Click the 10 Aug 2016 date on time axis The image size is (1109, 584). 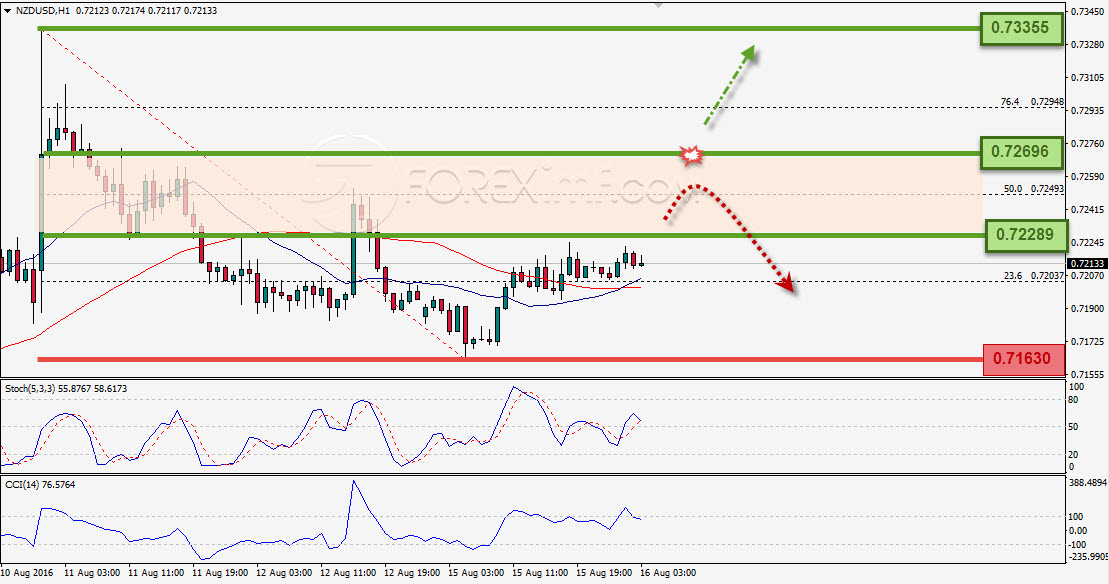coord(27,573)
